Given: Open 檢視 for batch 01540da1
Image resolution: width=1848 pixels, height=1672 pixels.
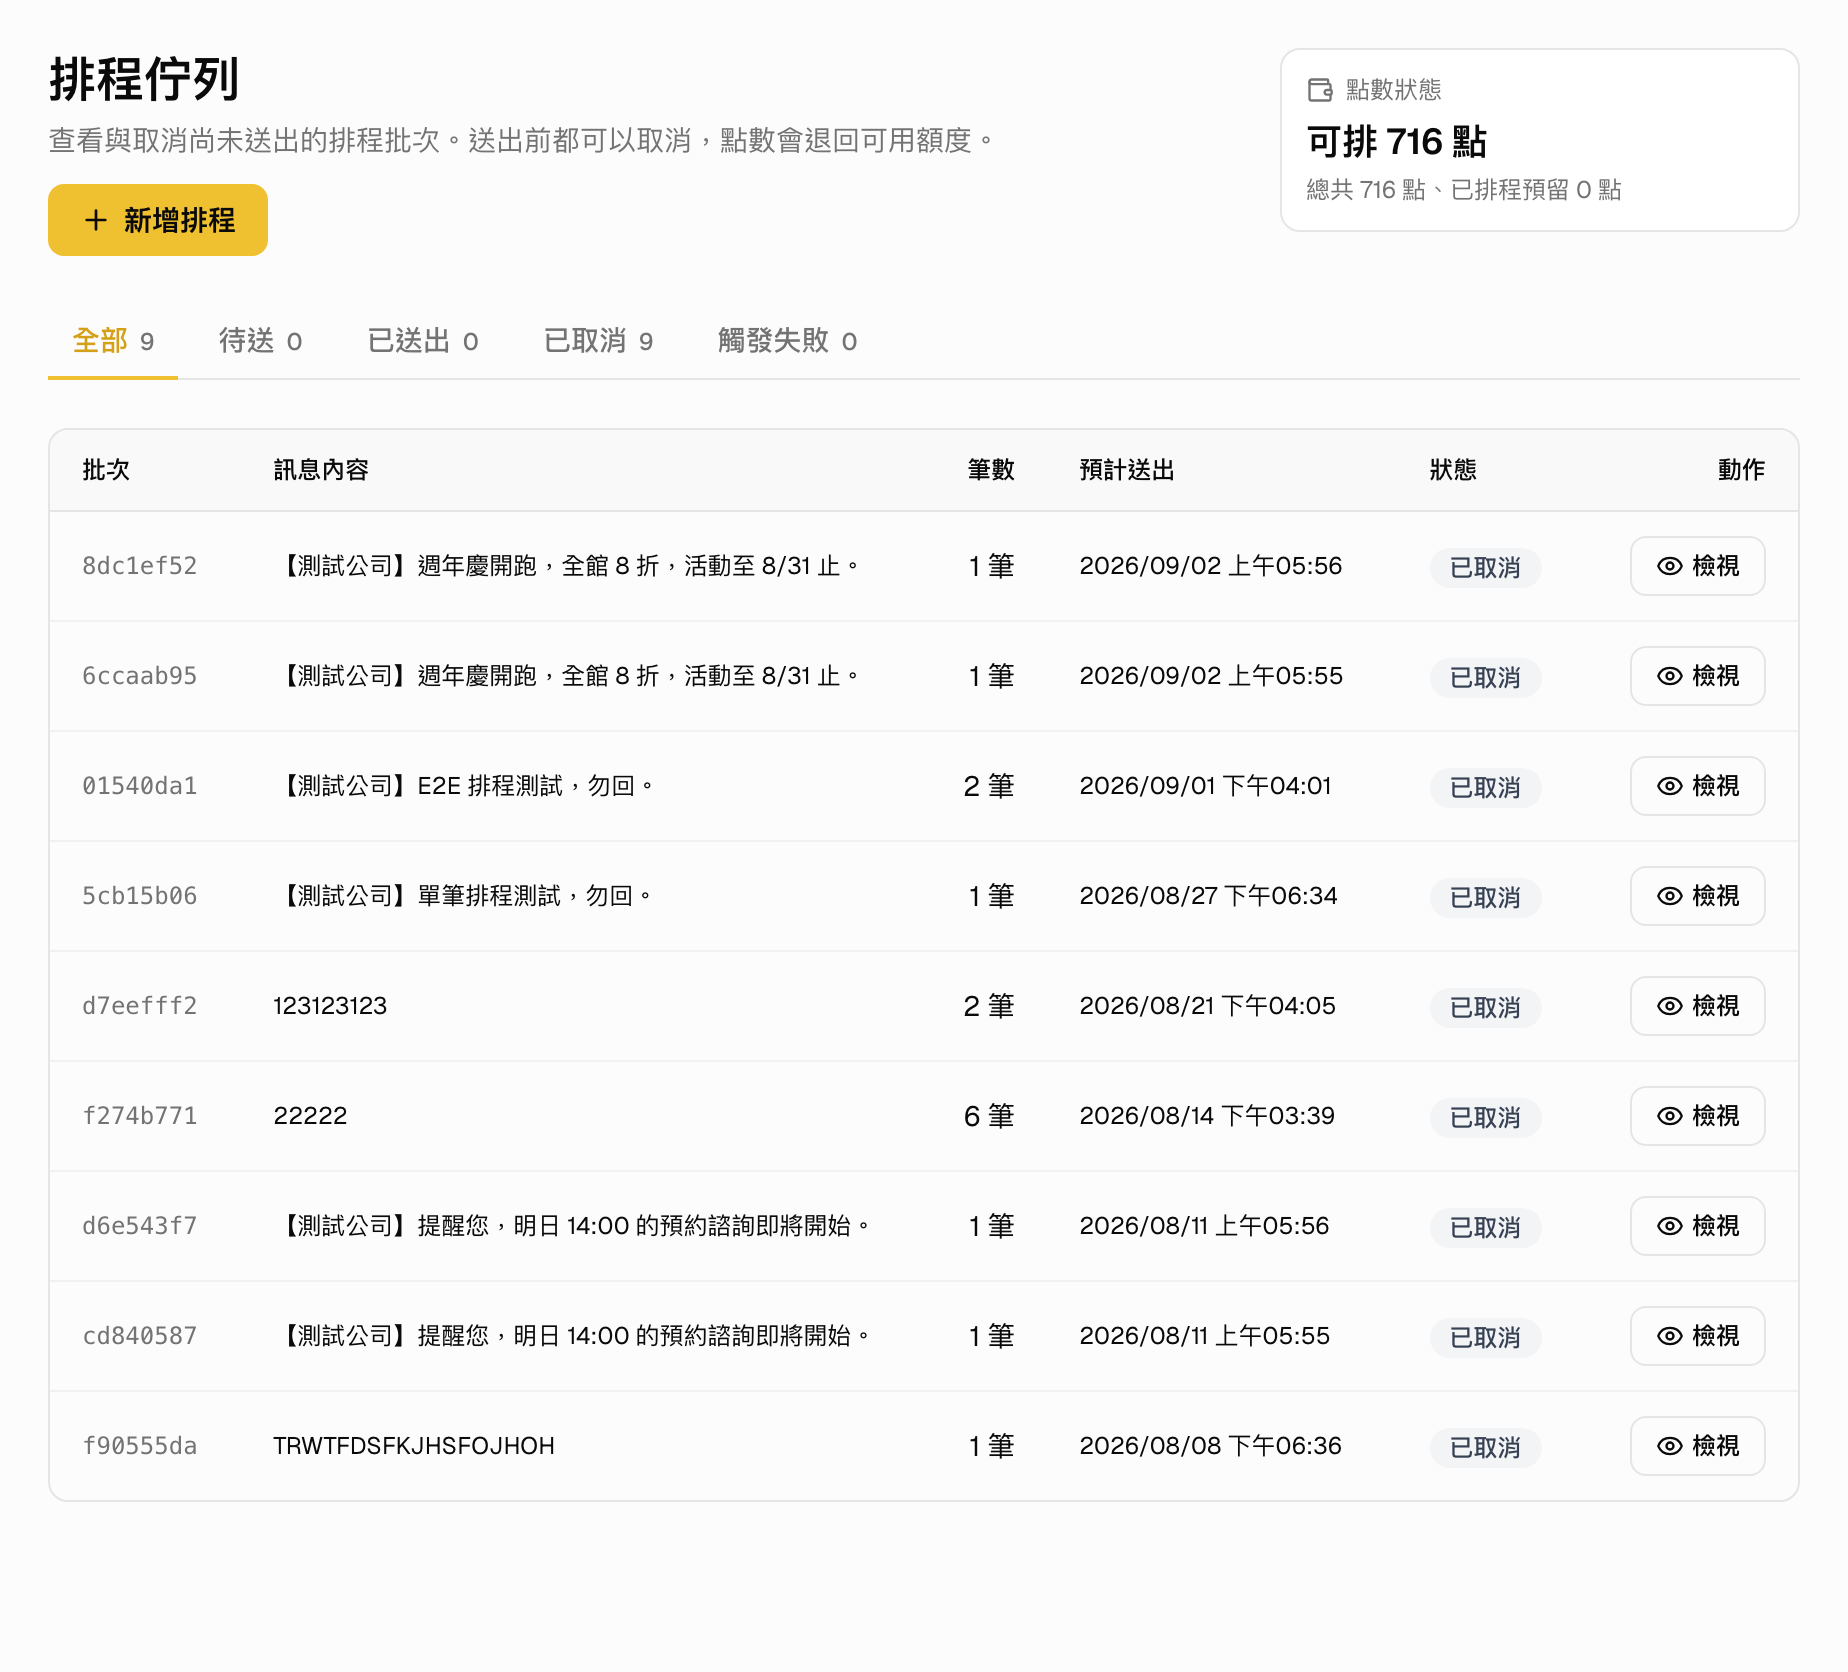Looking at the screenshot, I should click(1697, 786).
